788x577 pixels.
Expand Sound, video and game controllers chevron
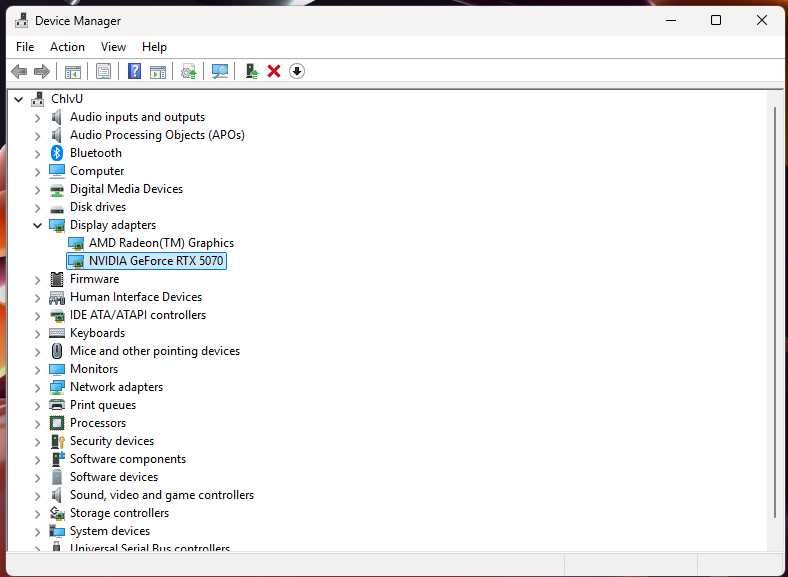[37, 496]
